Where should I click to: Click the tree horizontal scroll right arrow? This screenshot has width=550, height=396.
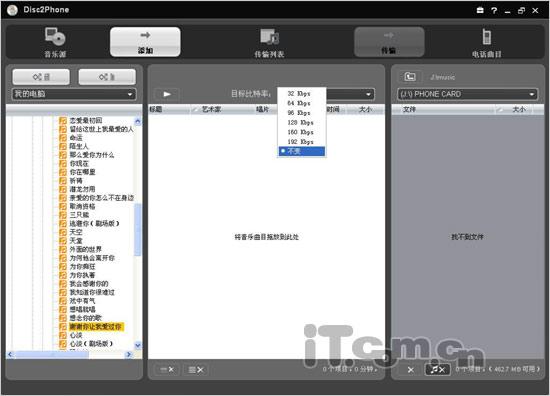129,355
